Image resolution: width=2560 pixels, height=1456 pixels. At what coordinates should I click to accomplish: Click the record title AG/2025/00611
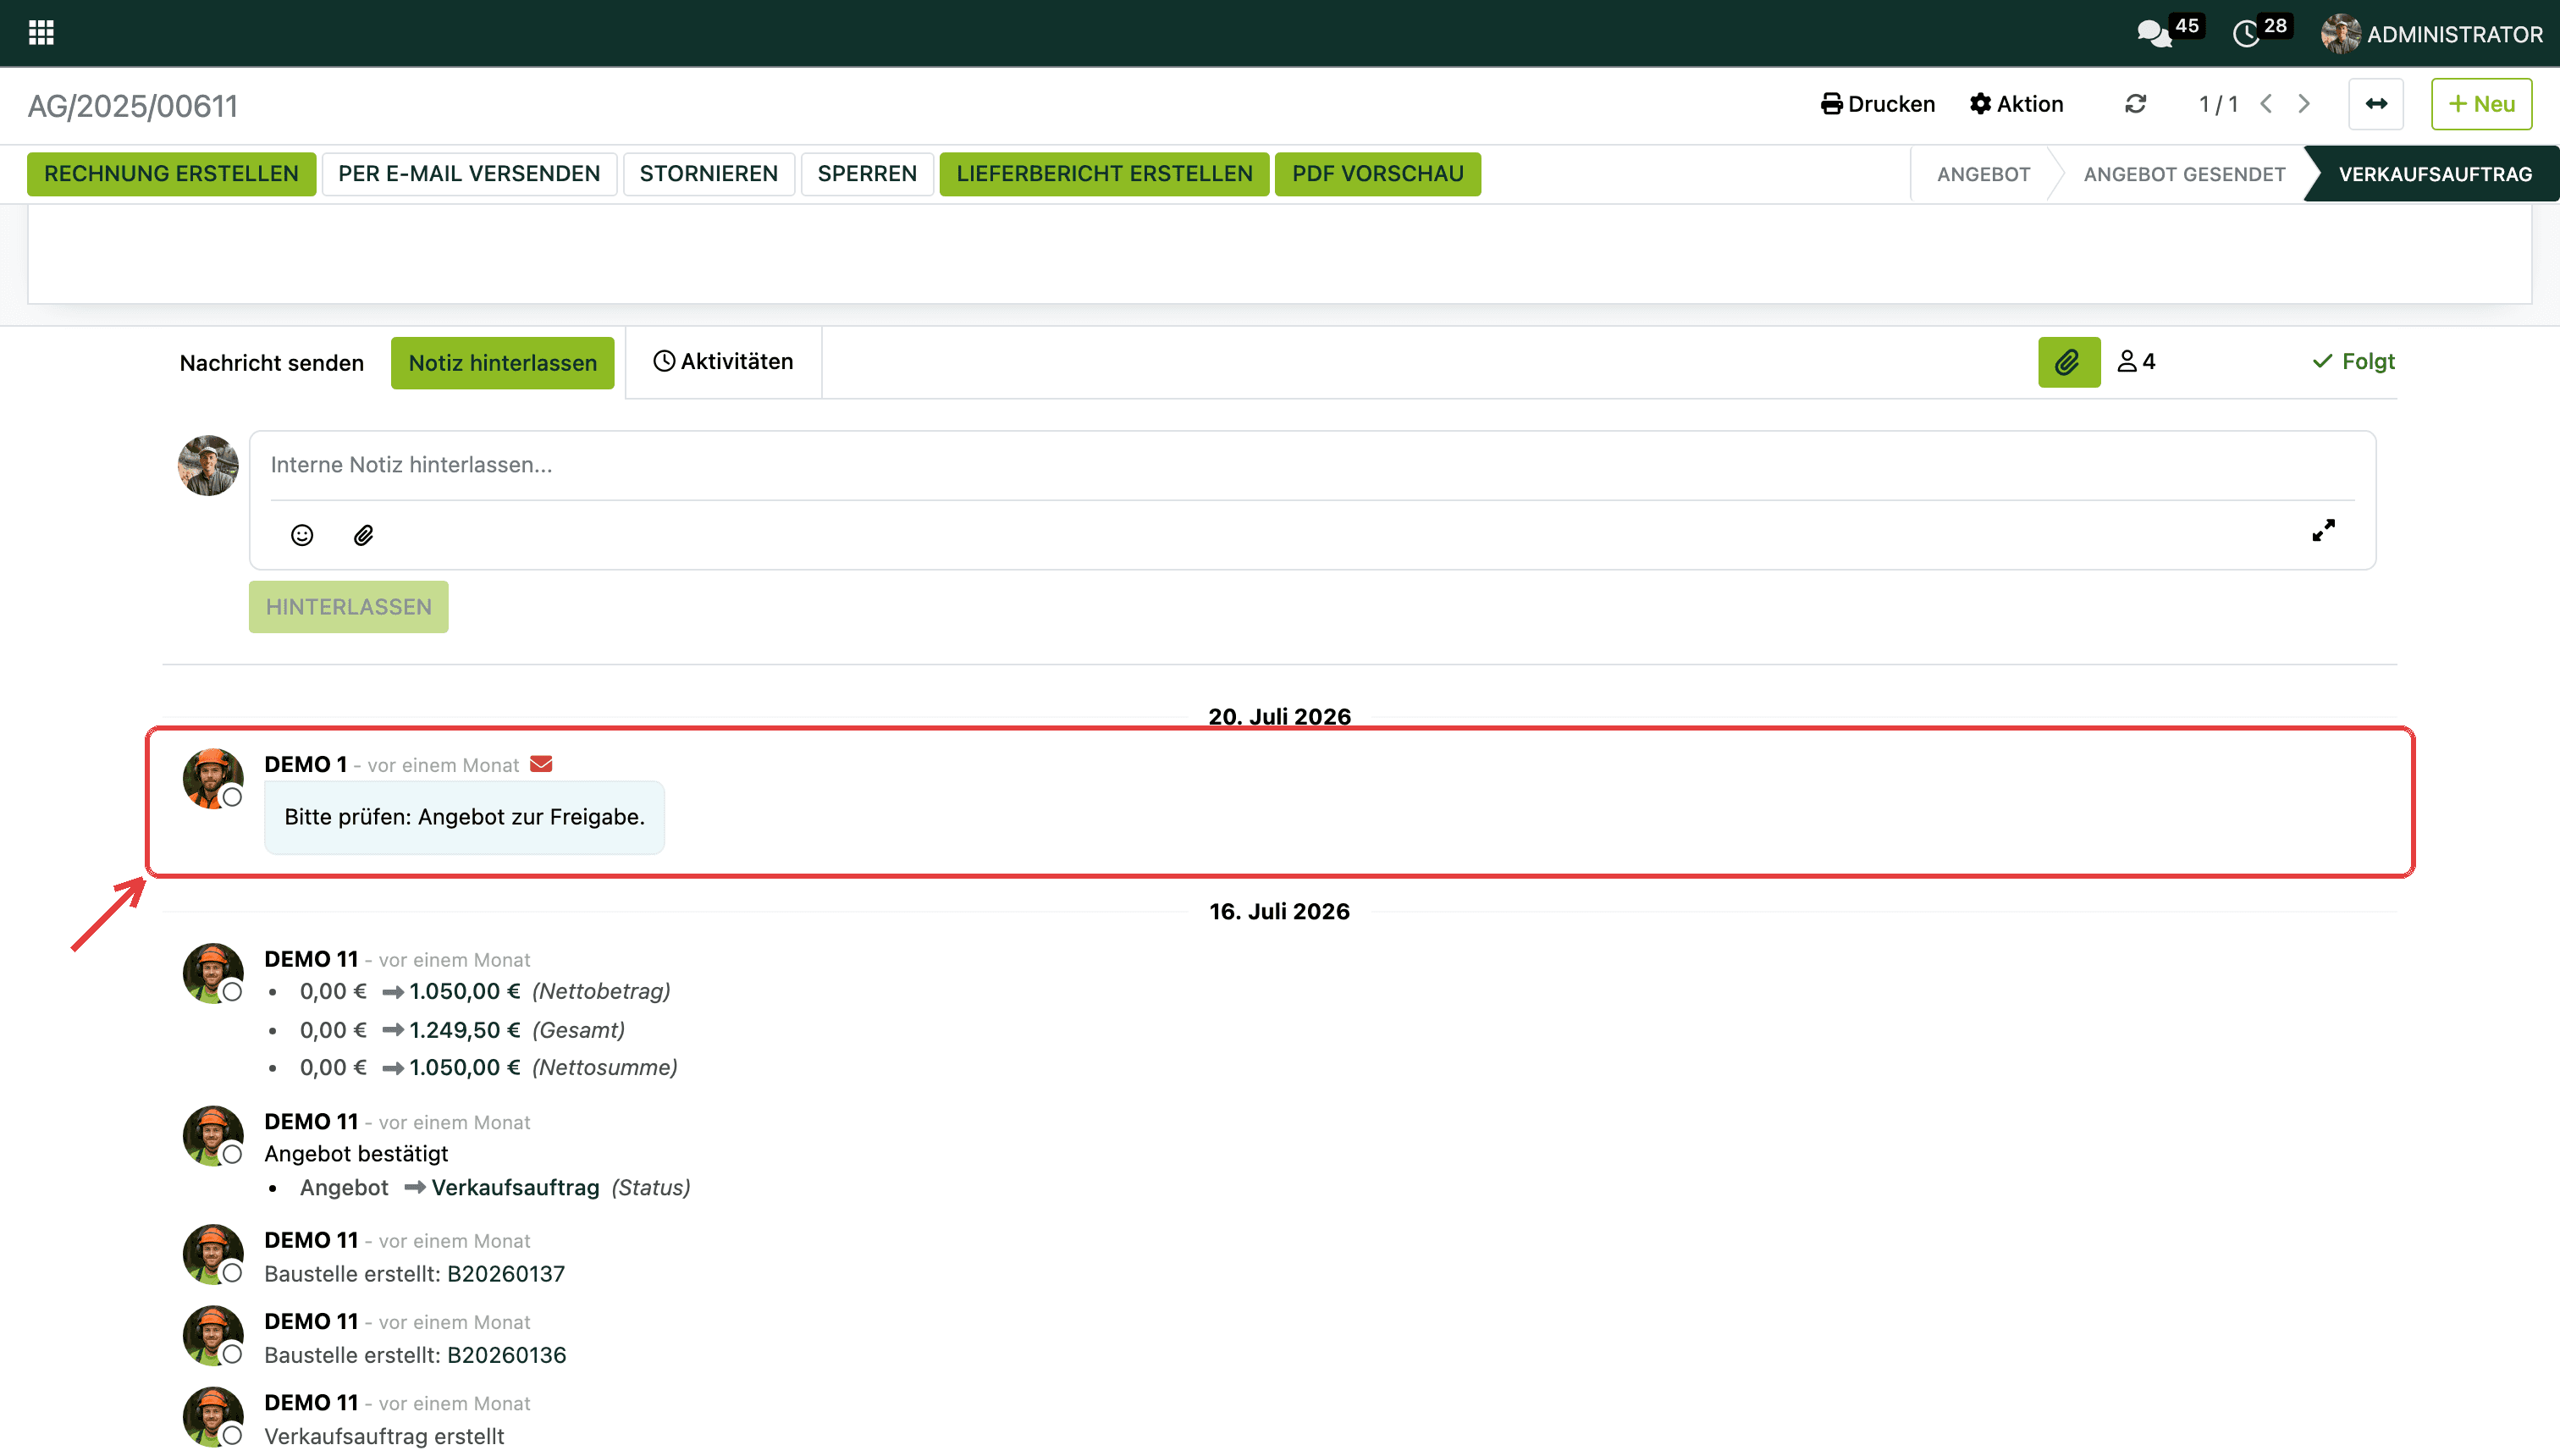pos(133,106)
